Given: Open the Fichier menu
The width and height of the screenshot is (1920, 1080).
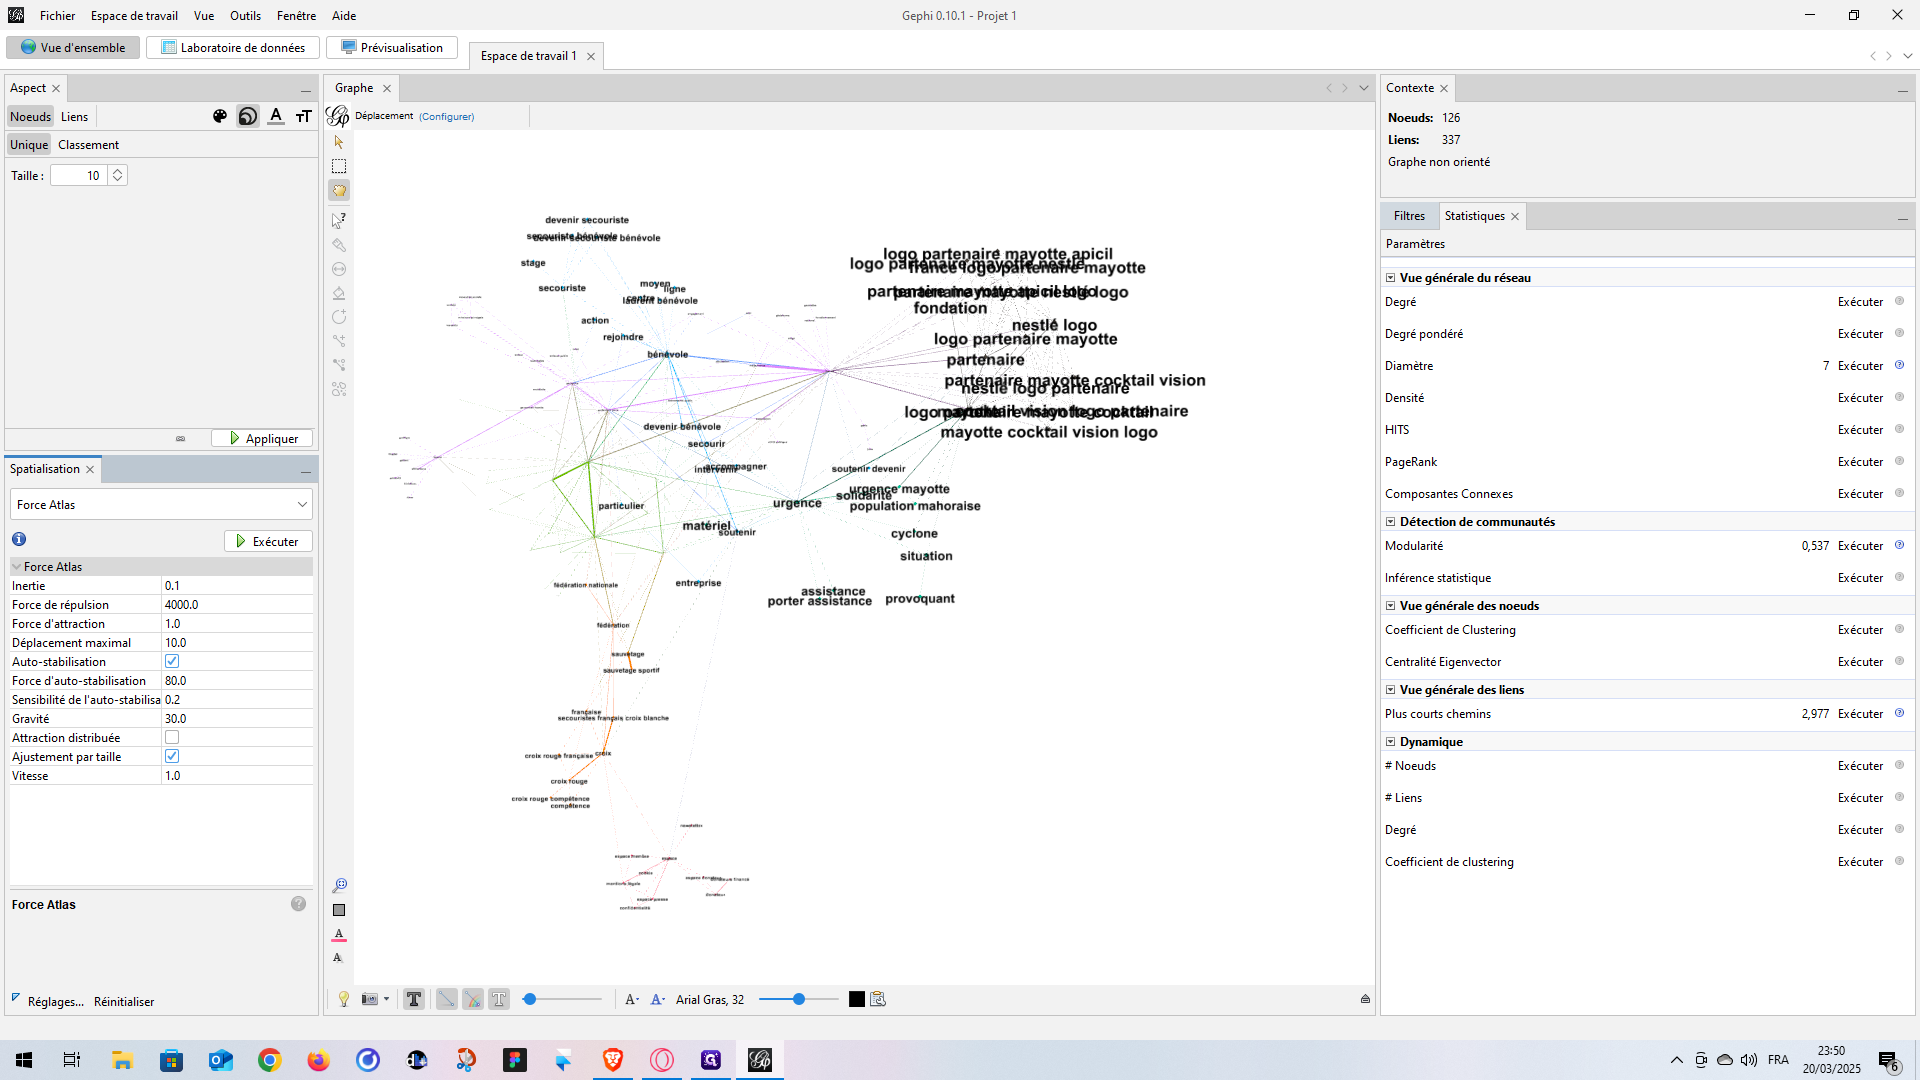Looking at the screenshot, I should tap(58, 15).
